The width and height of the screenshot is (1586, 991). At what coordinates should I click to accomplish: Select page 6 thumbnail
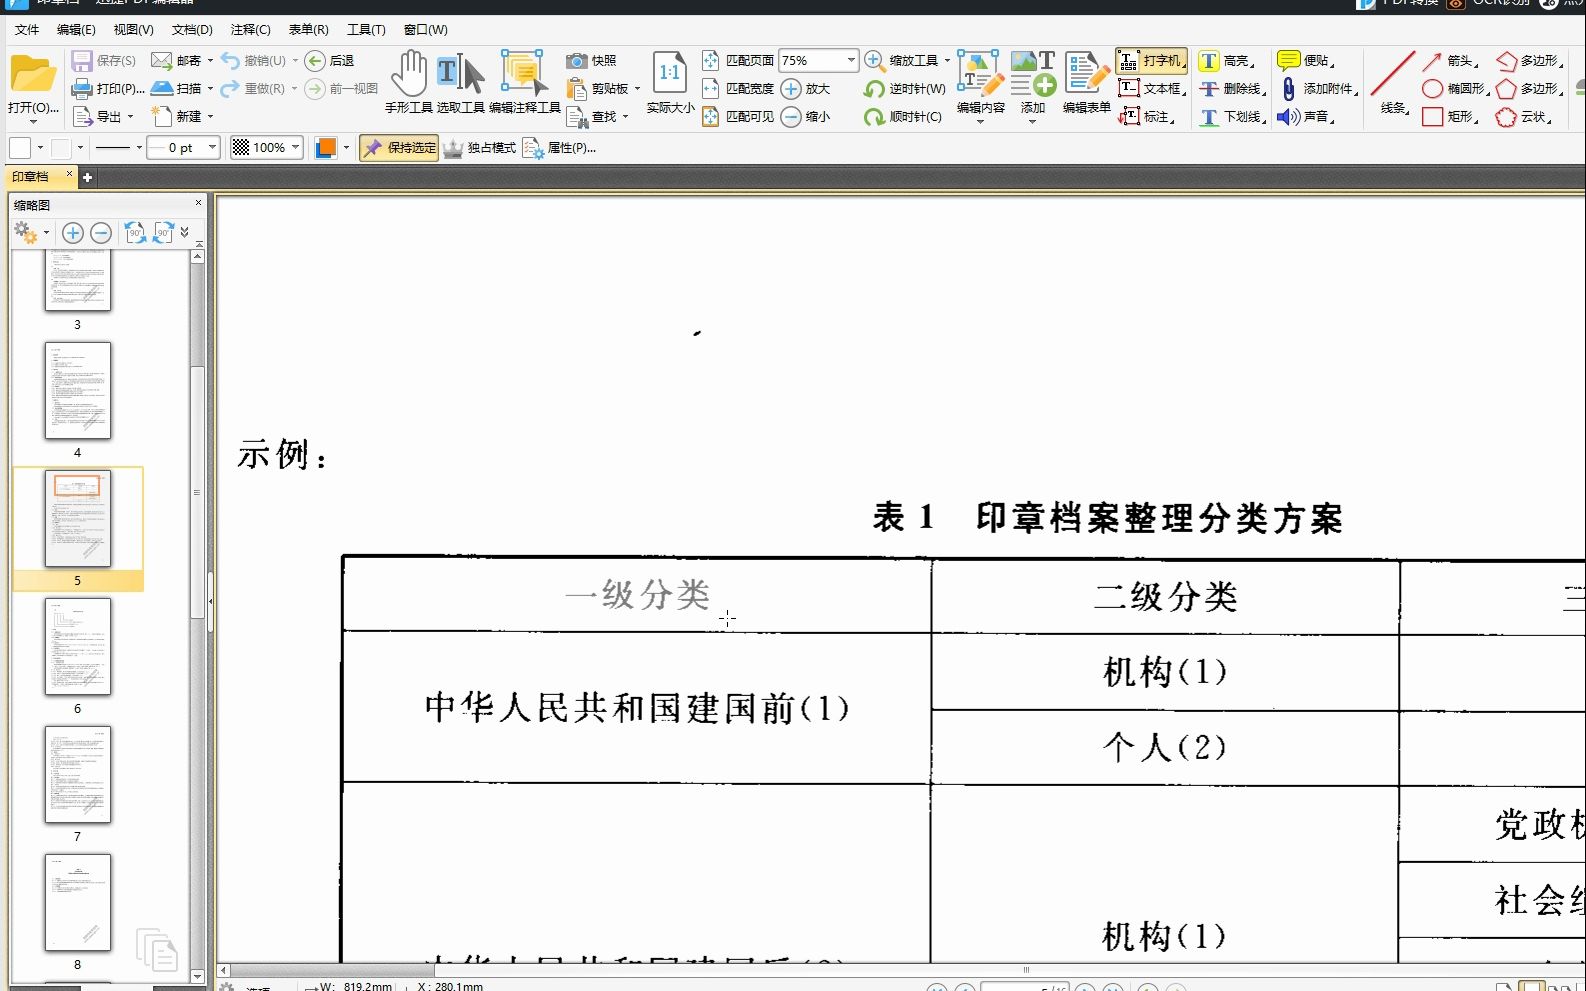coord(77,647)
